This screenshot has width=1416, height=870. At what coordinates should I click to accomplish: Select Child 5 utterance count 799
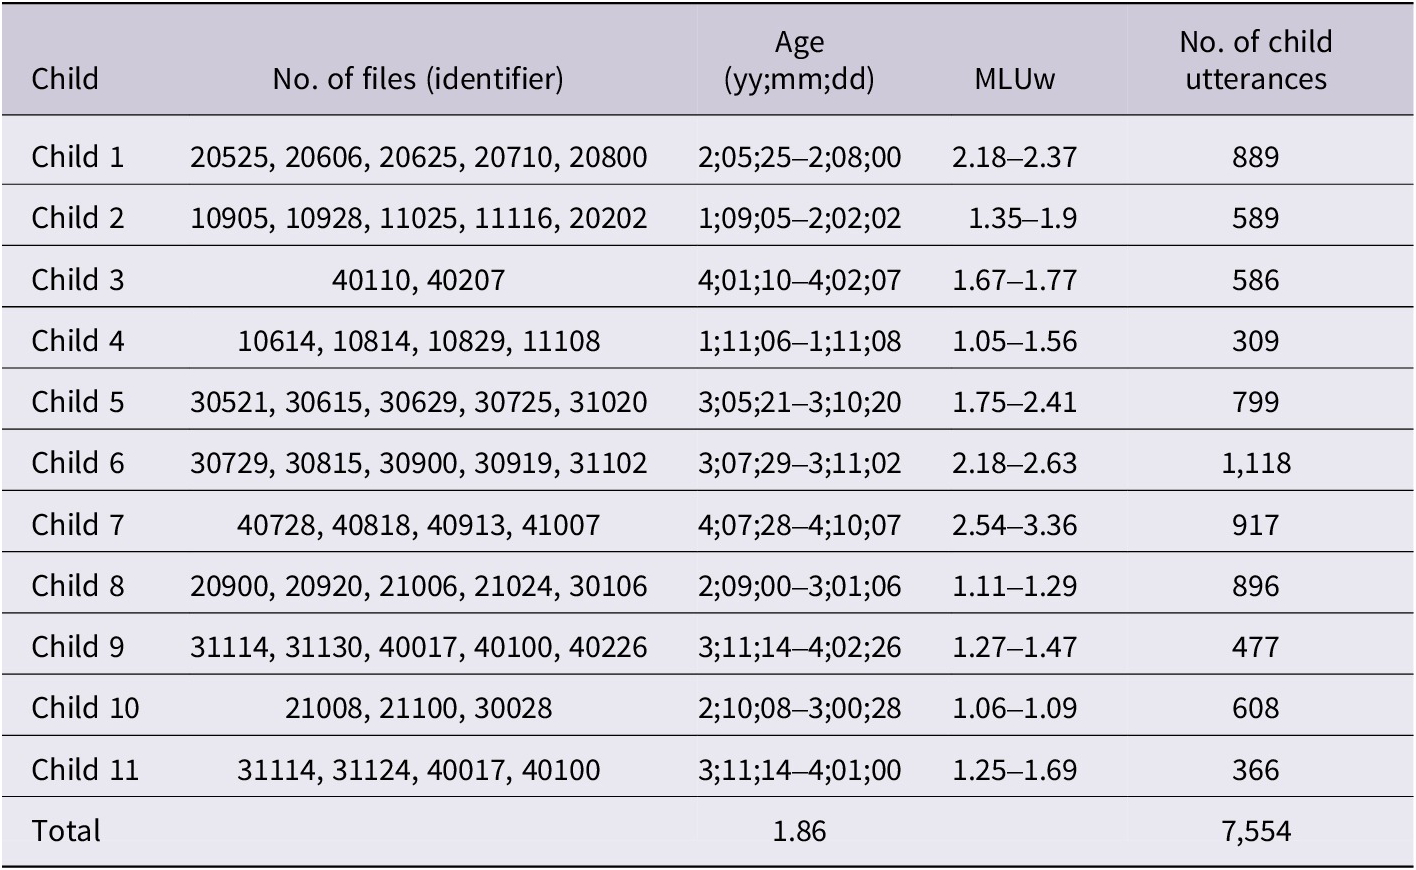(1256, 402)
